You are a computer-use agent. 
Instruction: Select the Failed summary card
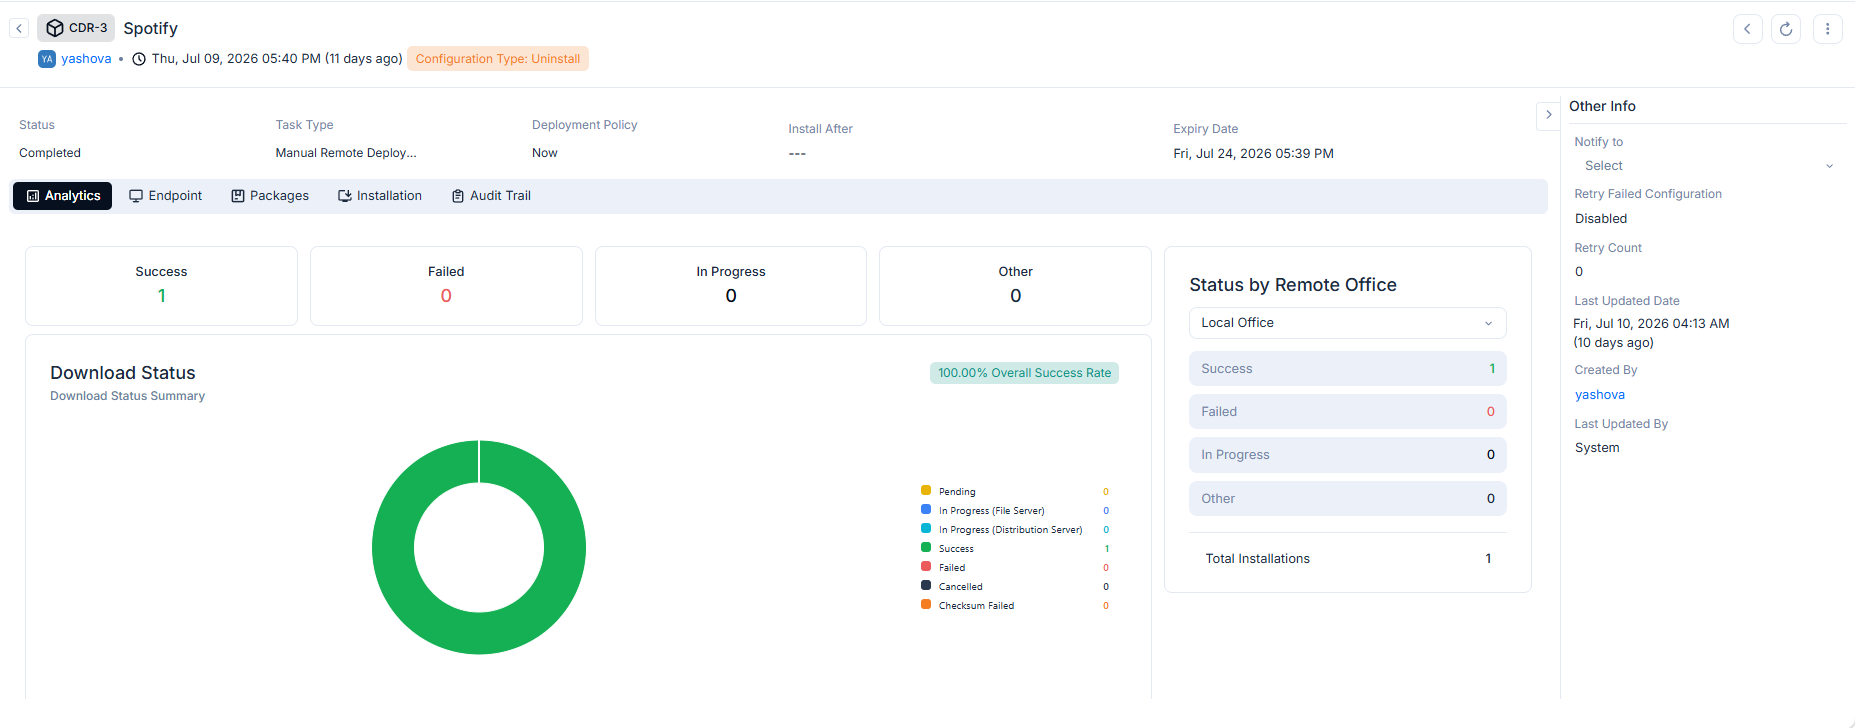pyautogui.click(x=446, y=286)
